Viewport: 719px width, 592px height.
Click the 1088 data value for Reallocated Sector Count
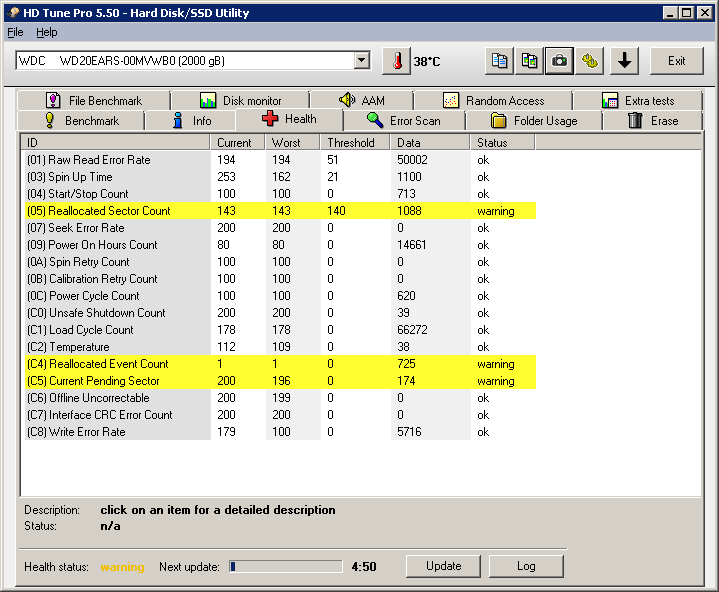tap(409, 210)
